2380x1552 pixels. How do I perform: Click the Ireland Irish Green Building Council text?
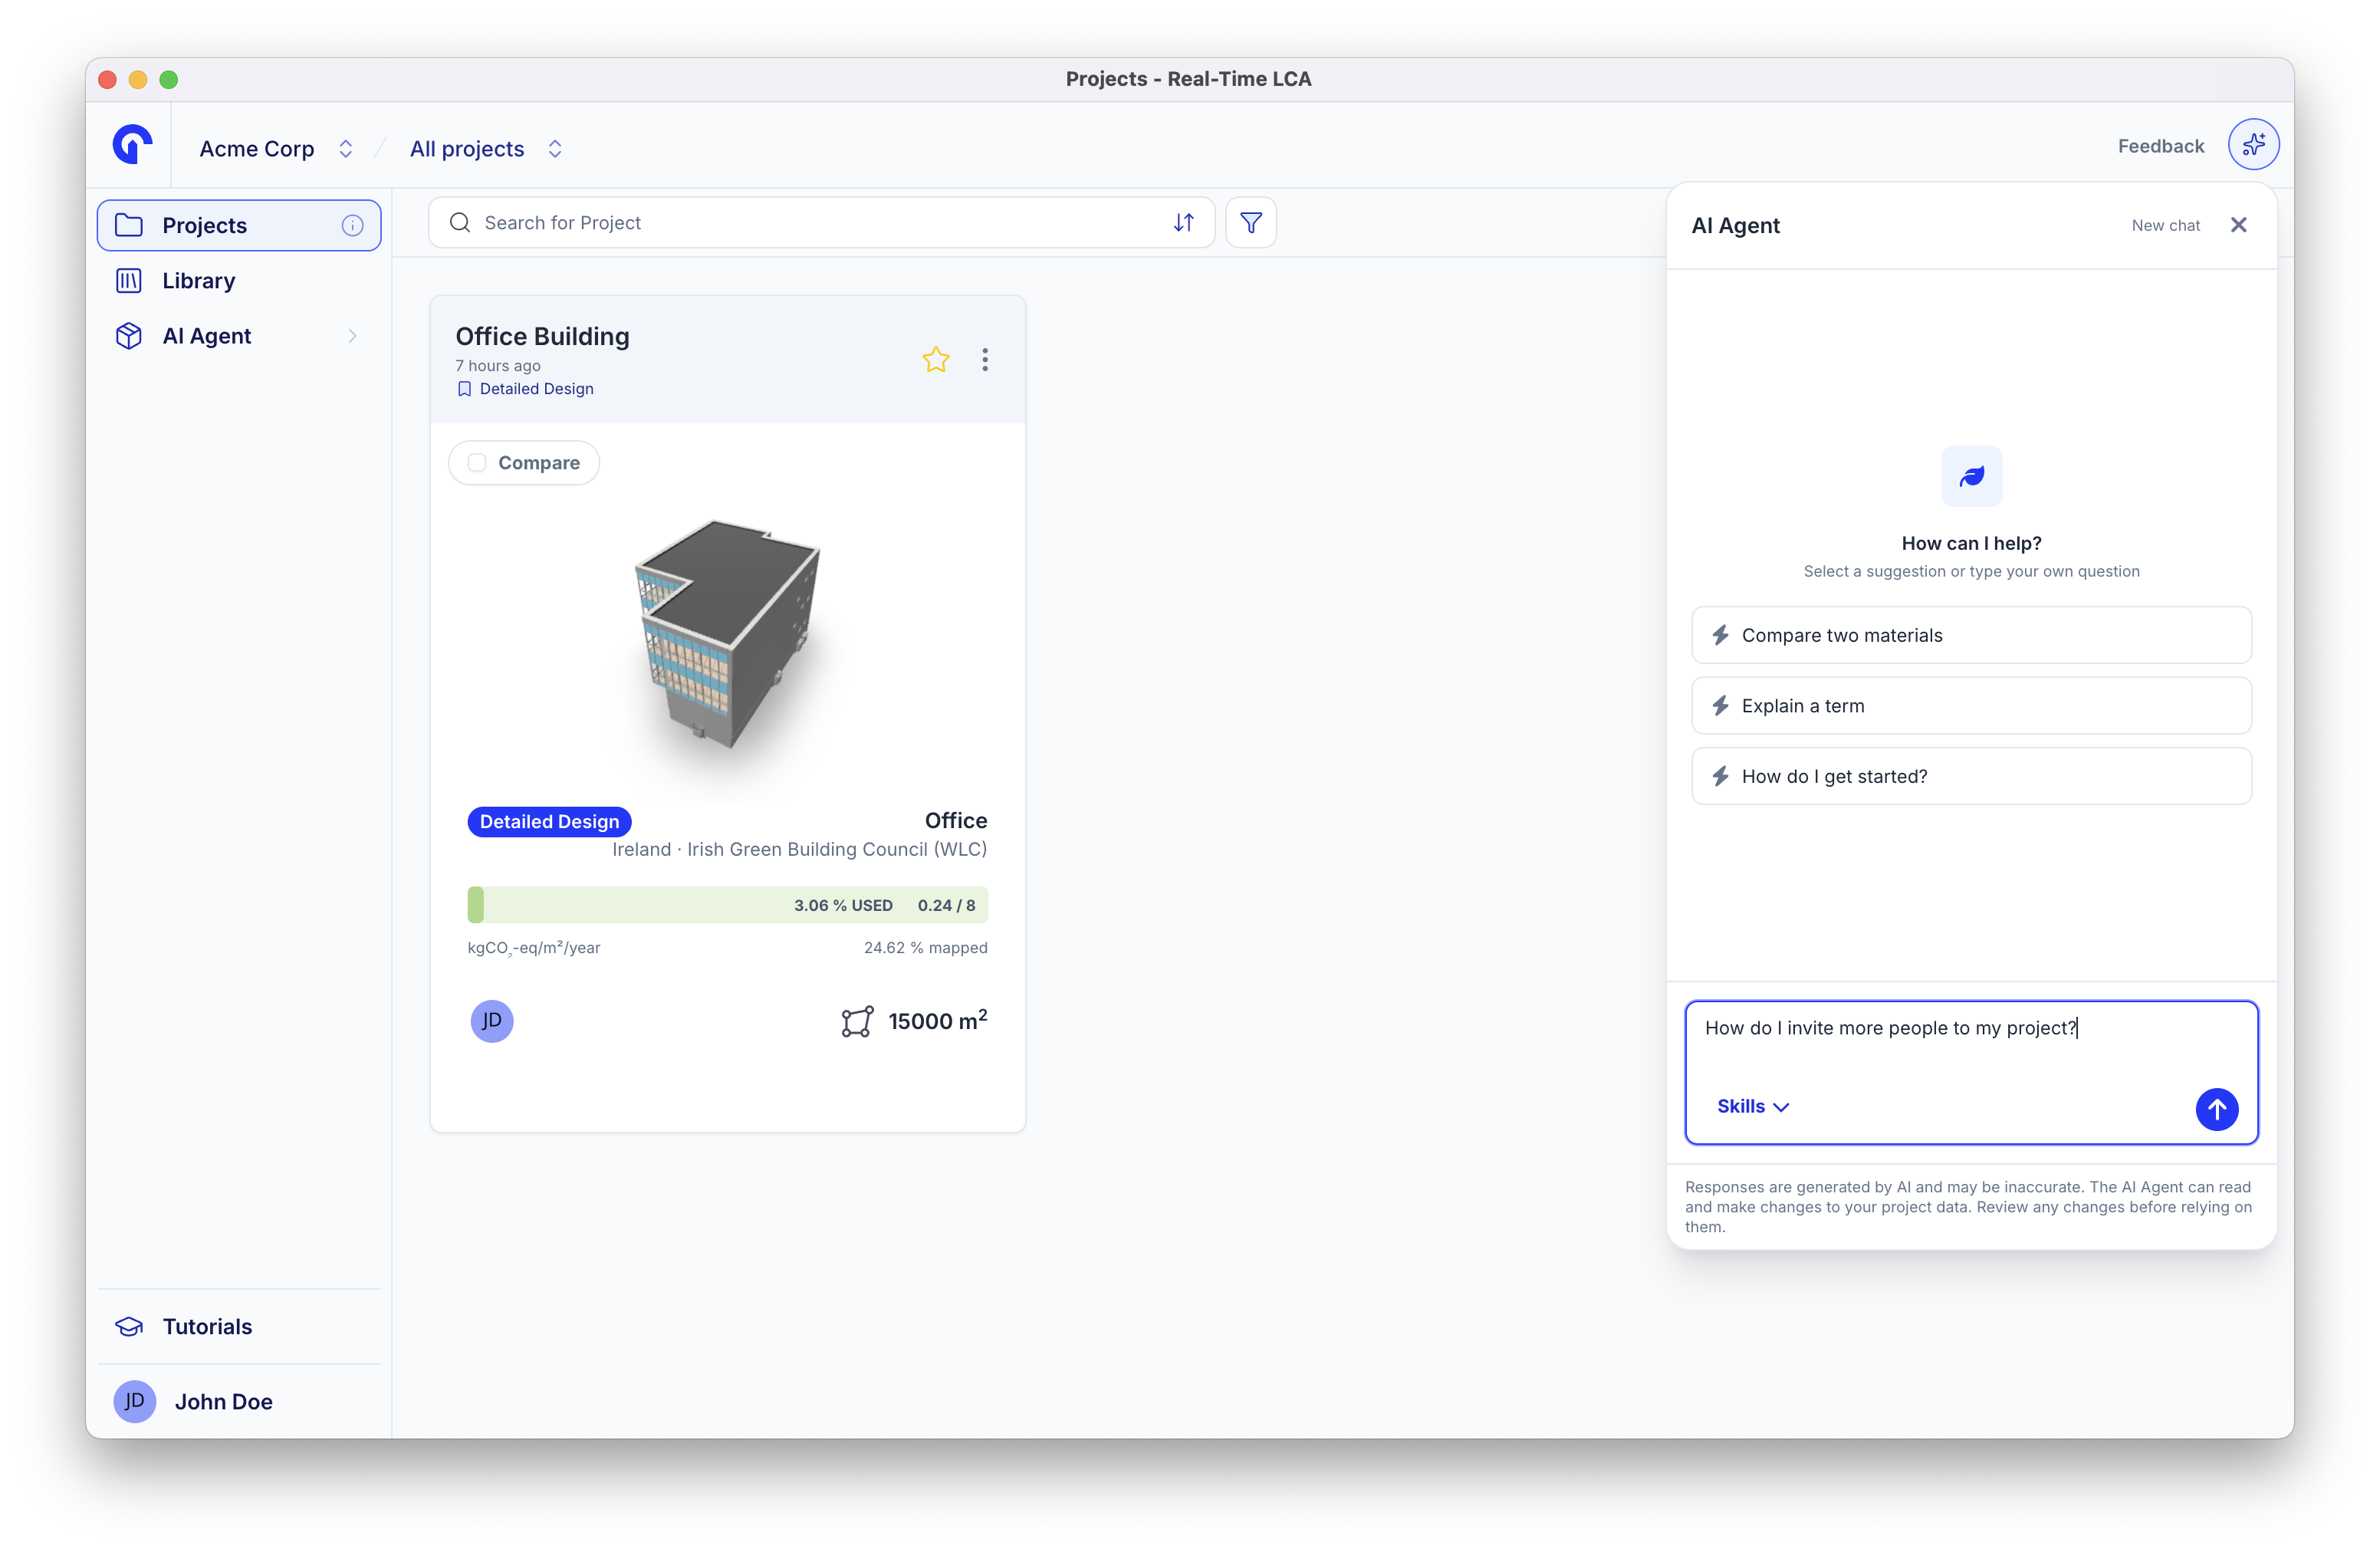799,849
